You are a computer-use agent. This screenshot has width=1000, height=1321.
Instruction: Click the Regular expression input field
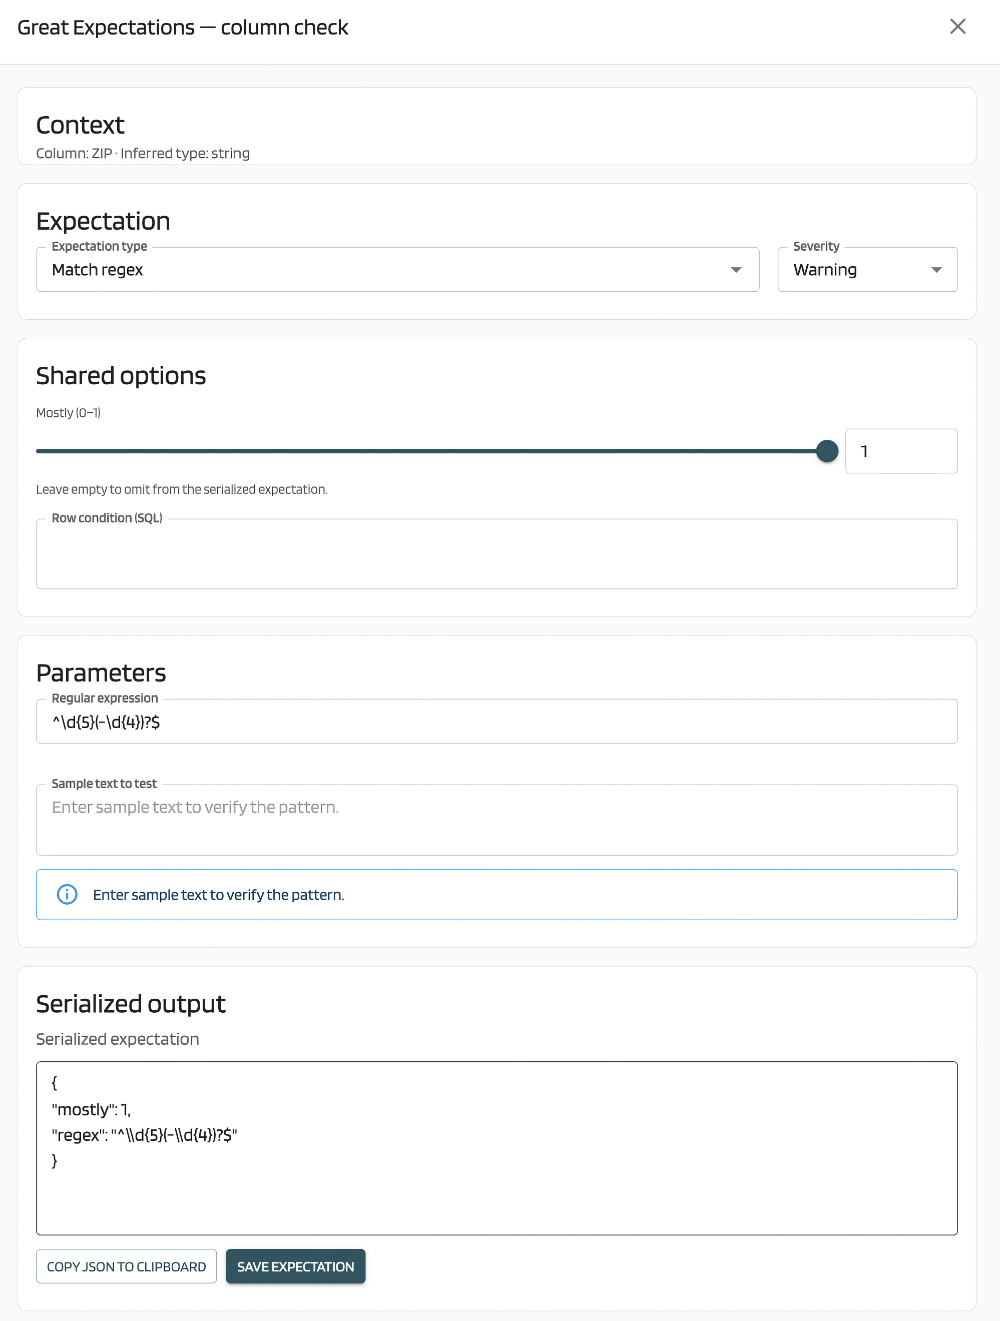pos(497,722)
